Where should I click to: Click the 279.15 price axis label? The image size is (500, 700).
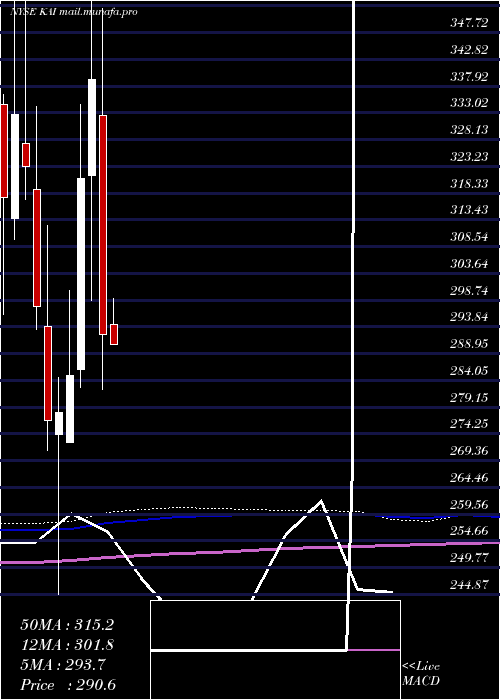469,397
